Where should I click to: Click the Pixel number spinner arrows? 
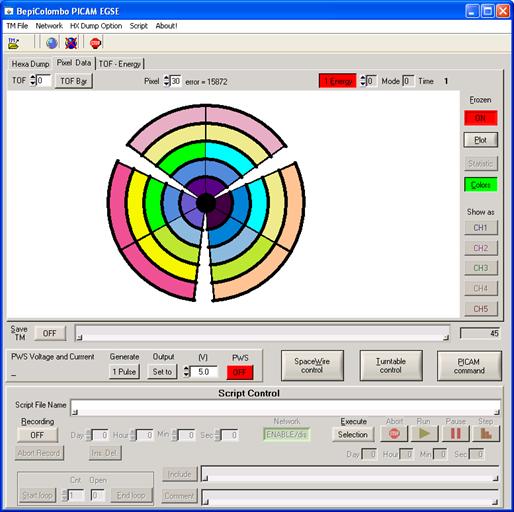coord(166,81)
